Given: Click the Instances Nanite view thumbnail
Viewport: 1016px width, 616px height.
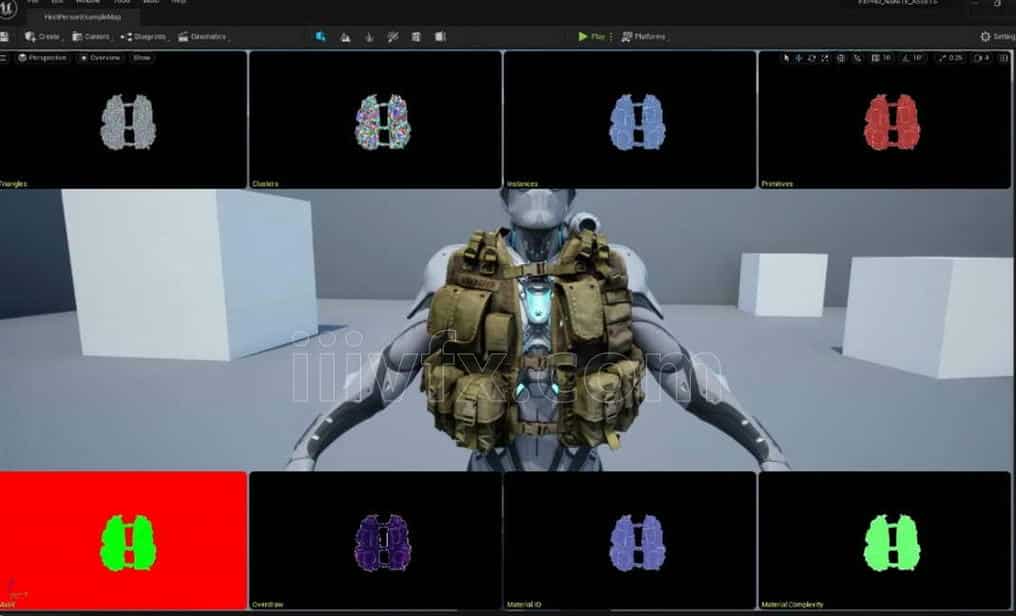Looking at the screenshot, I should [630, 120].
